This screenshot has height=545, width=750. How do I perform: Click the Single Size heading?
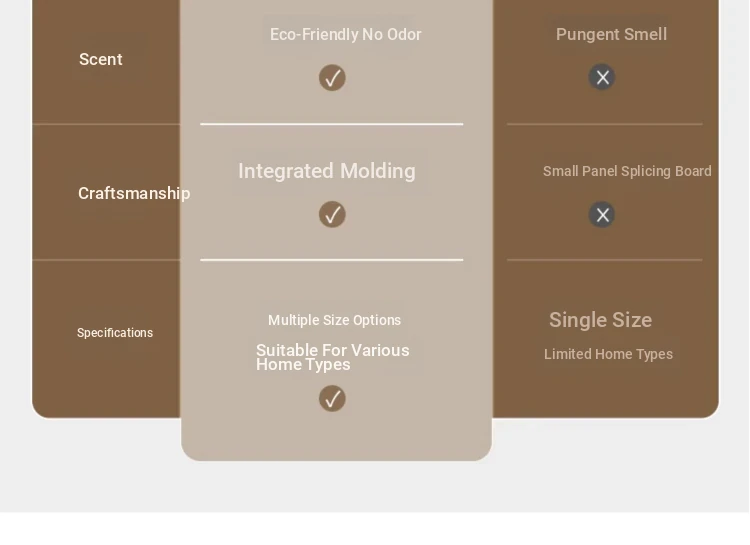point(600,320)
